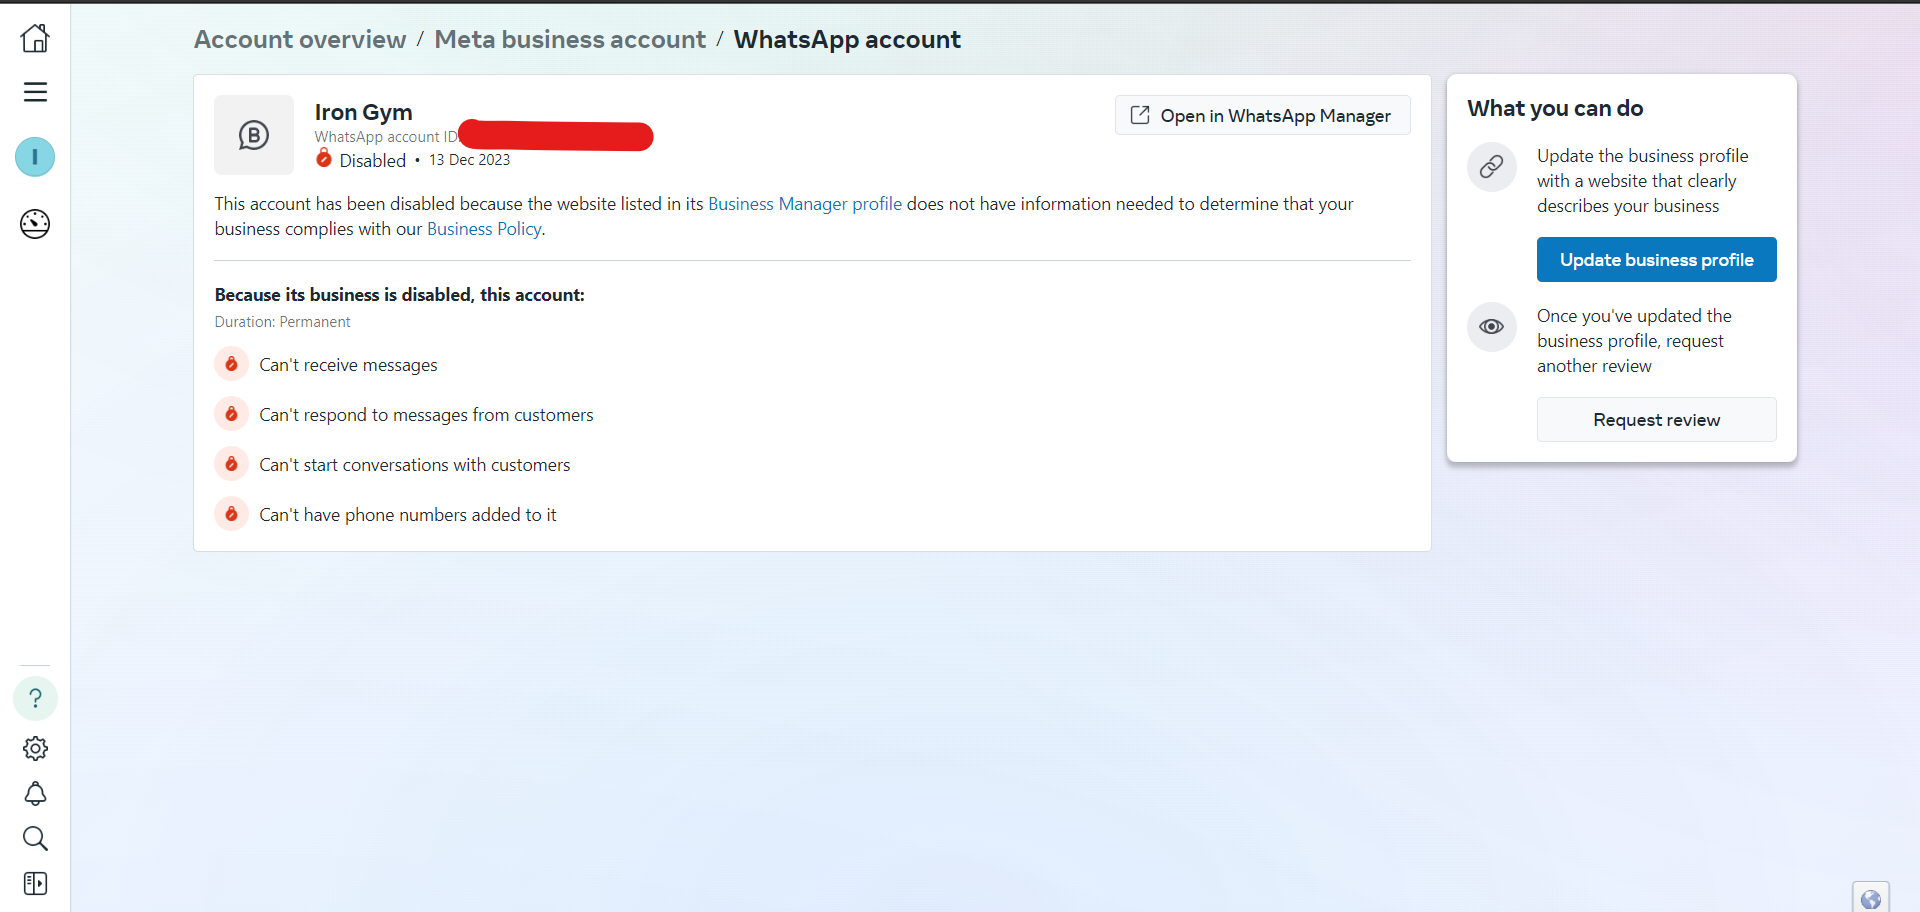Click the Request review button
The image size is (1920, 912).
point(1656,420)
